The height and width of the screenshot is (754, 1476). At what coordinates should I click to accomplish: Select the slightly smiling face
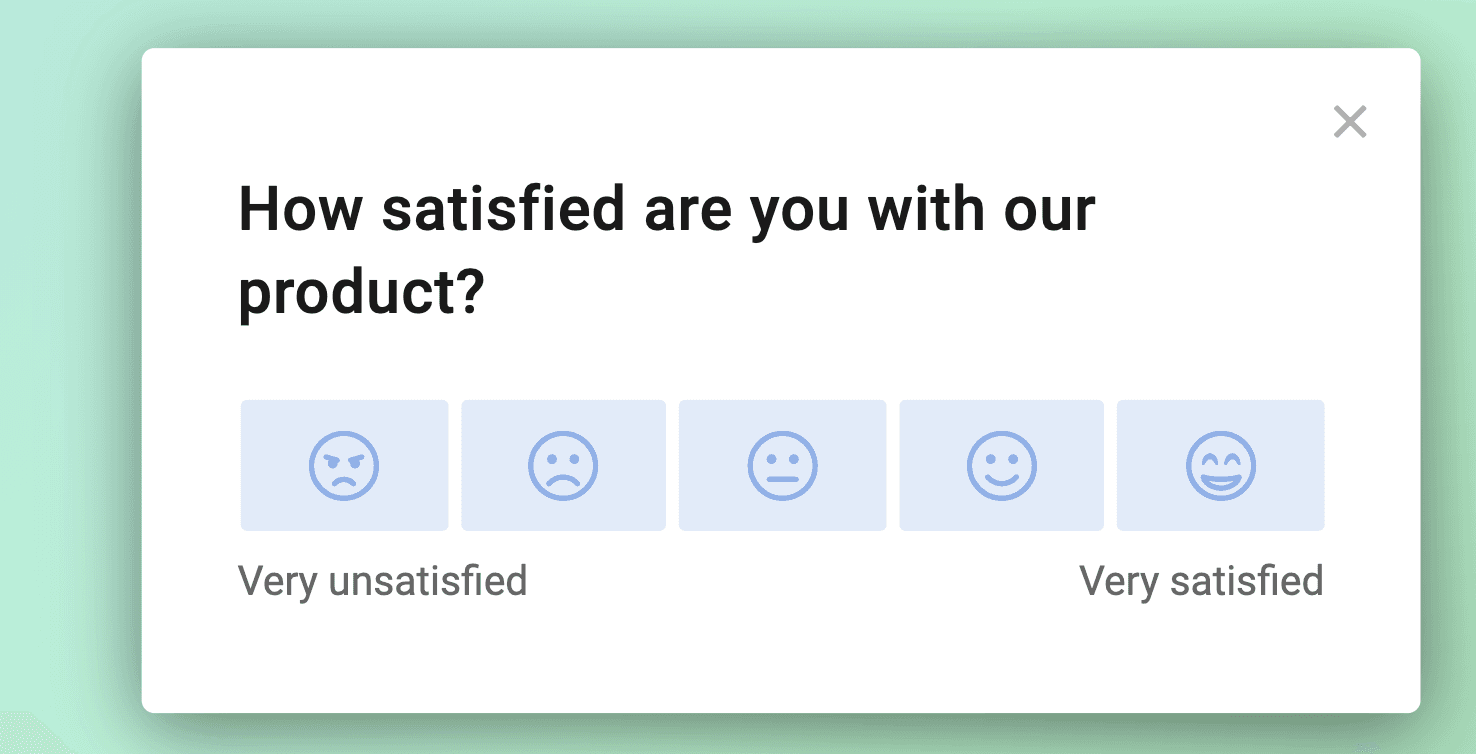1001,466
